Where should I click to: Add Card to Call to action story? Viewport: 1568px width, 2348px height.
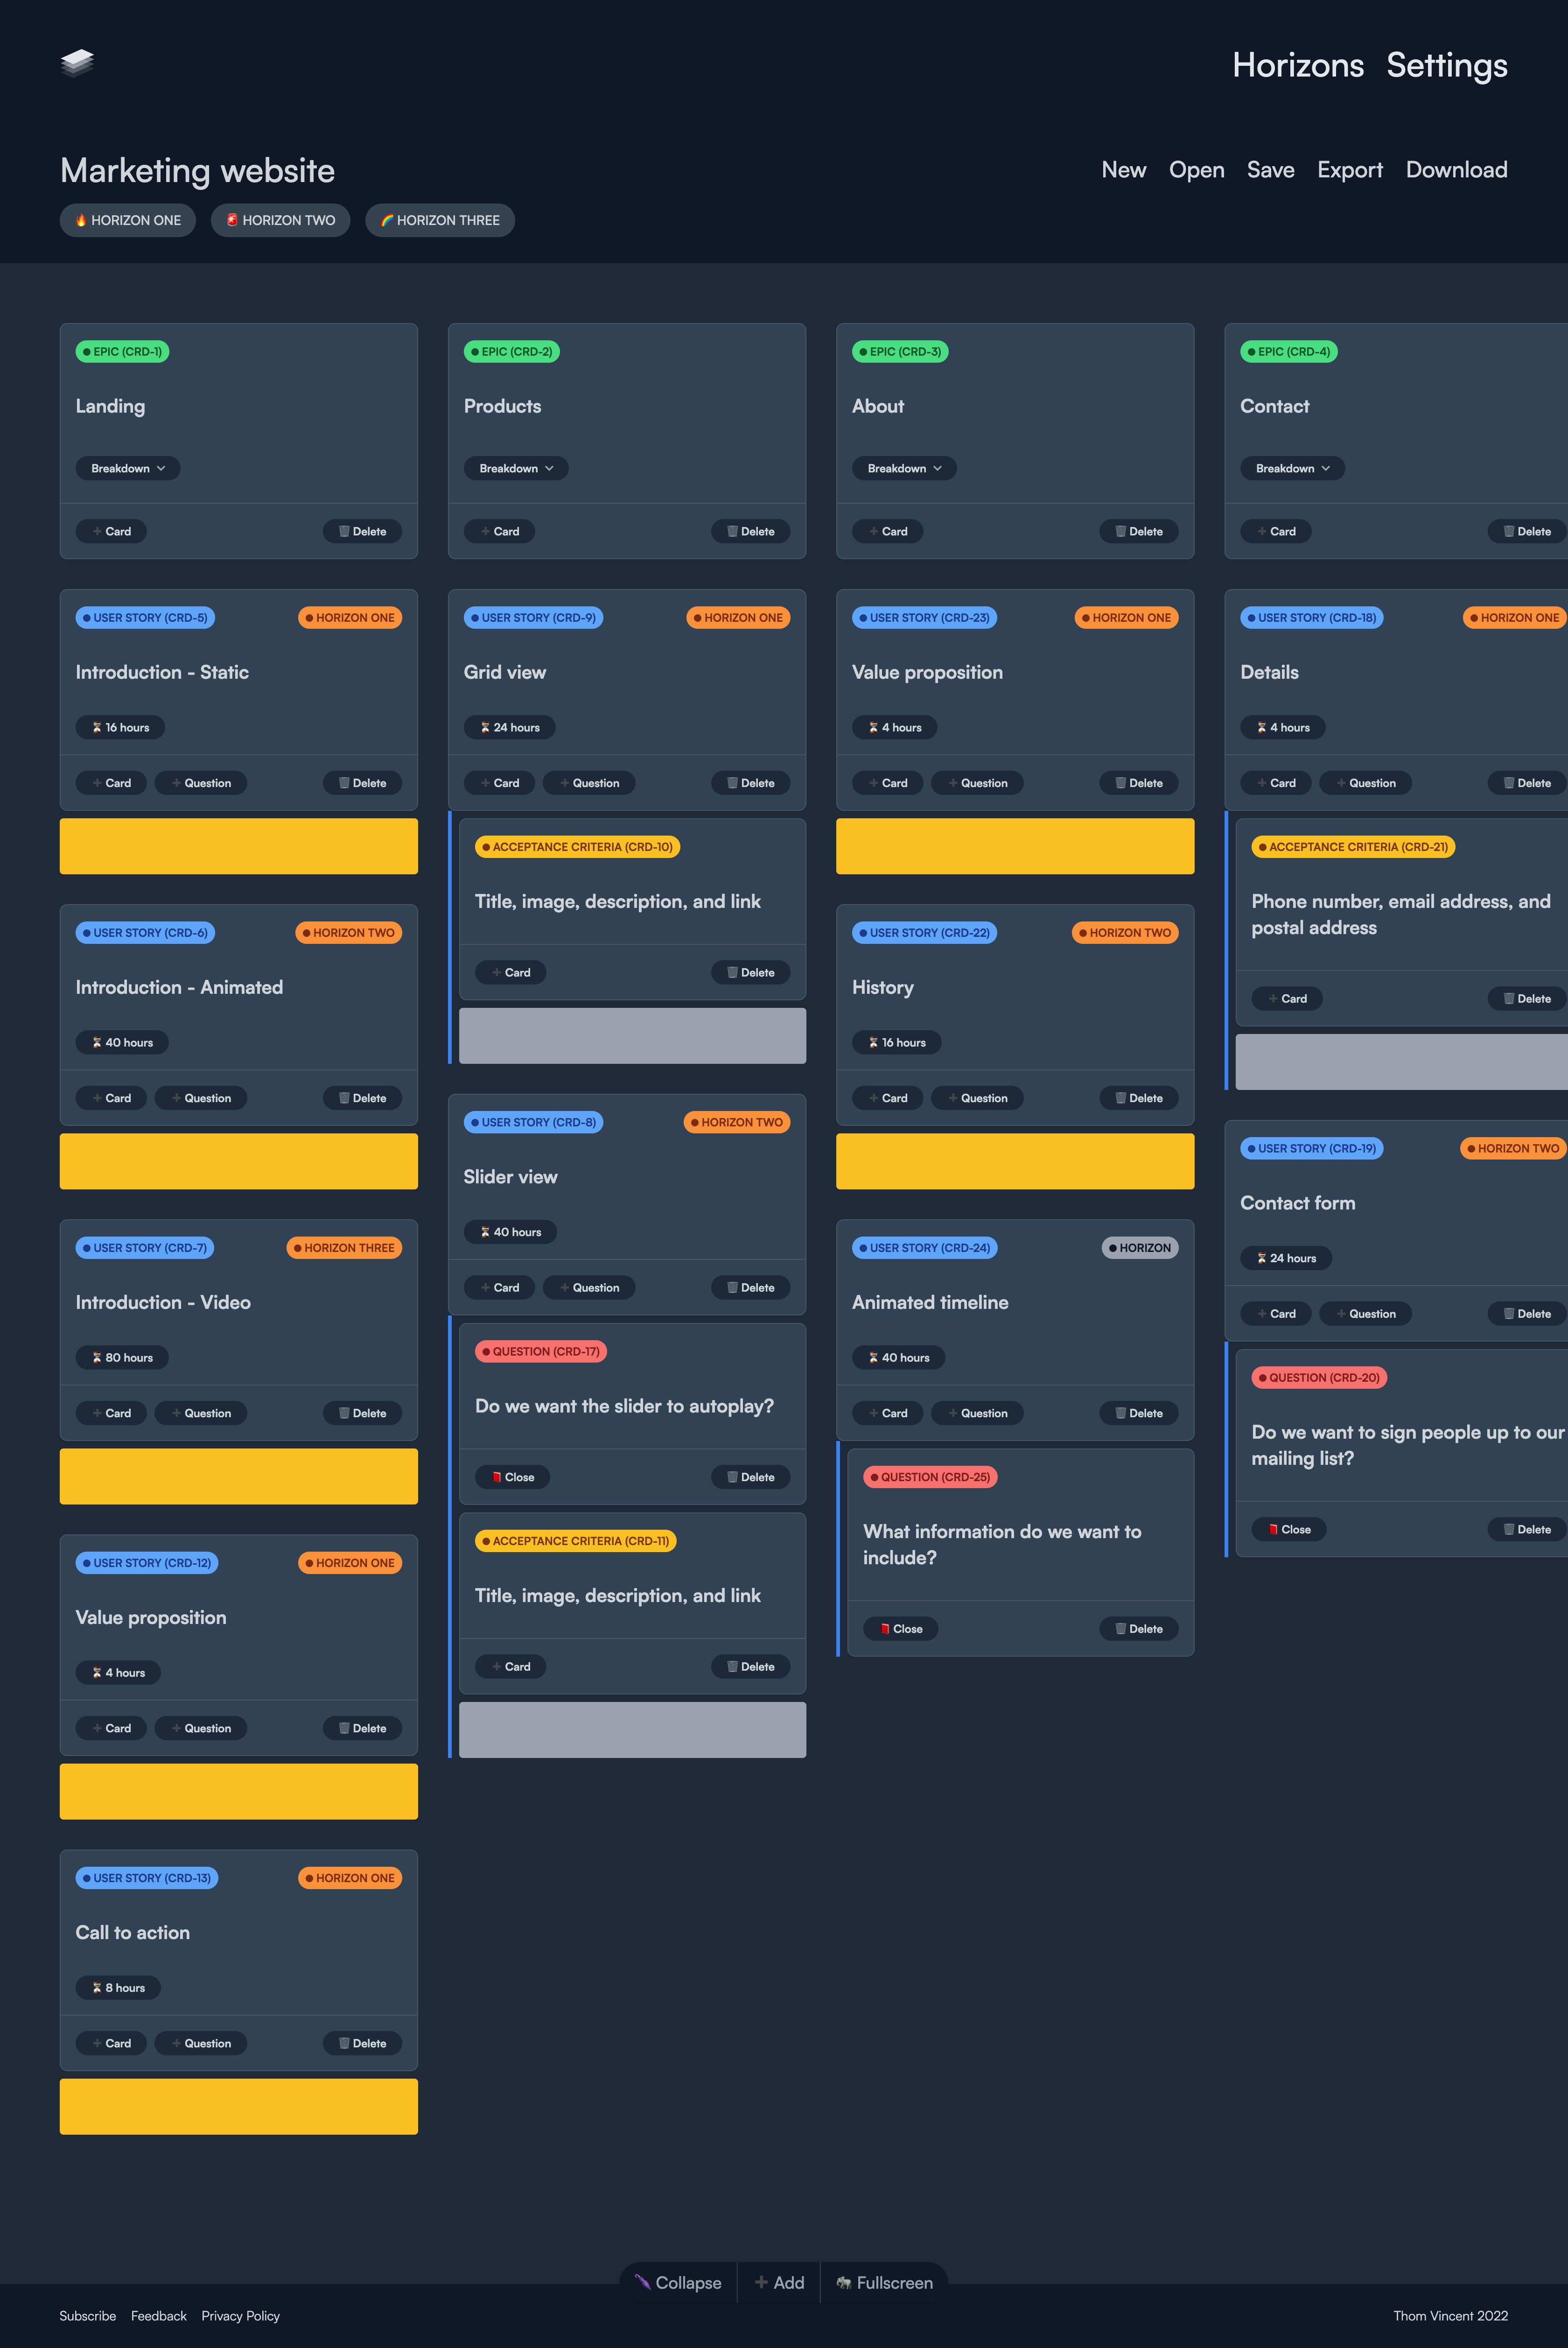click(111, 2043)
